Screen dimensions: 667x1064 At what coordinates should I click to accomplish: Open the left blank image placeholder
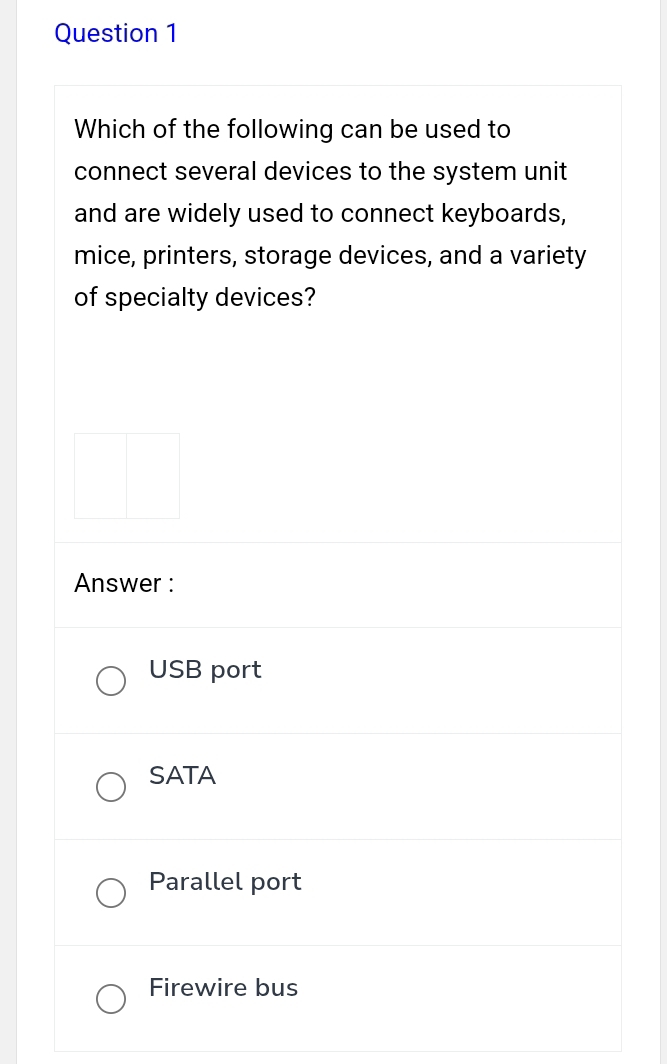100,476
